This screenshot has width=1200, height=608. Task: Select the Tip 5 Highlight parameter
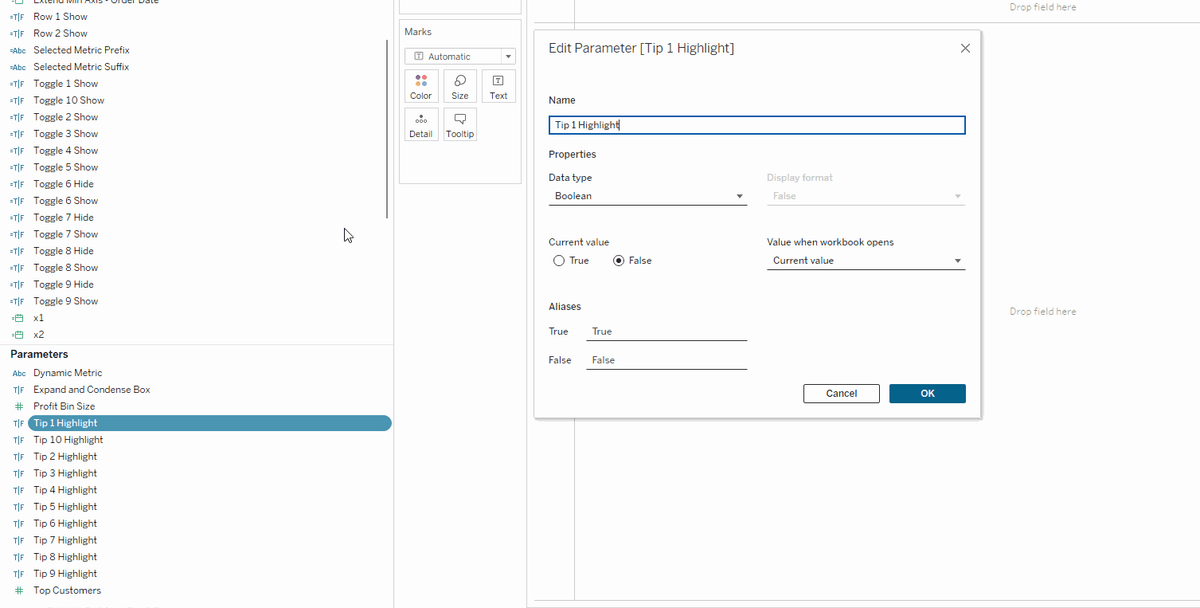pyautogui.click(x=65, y=507)
